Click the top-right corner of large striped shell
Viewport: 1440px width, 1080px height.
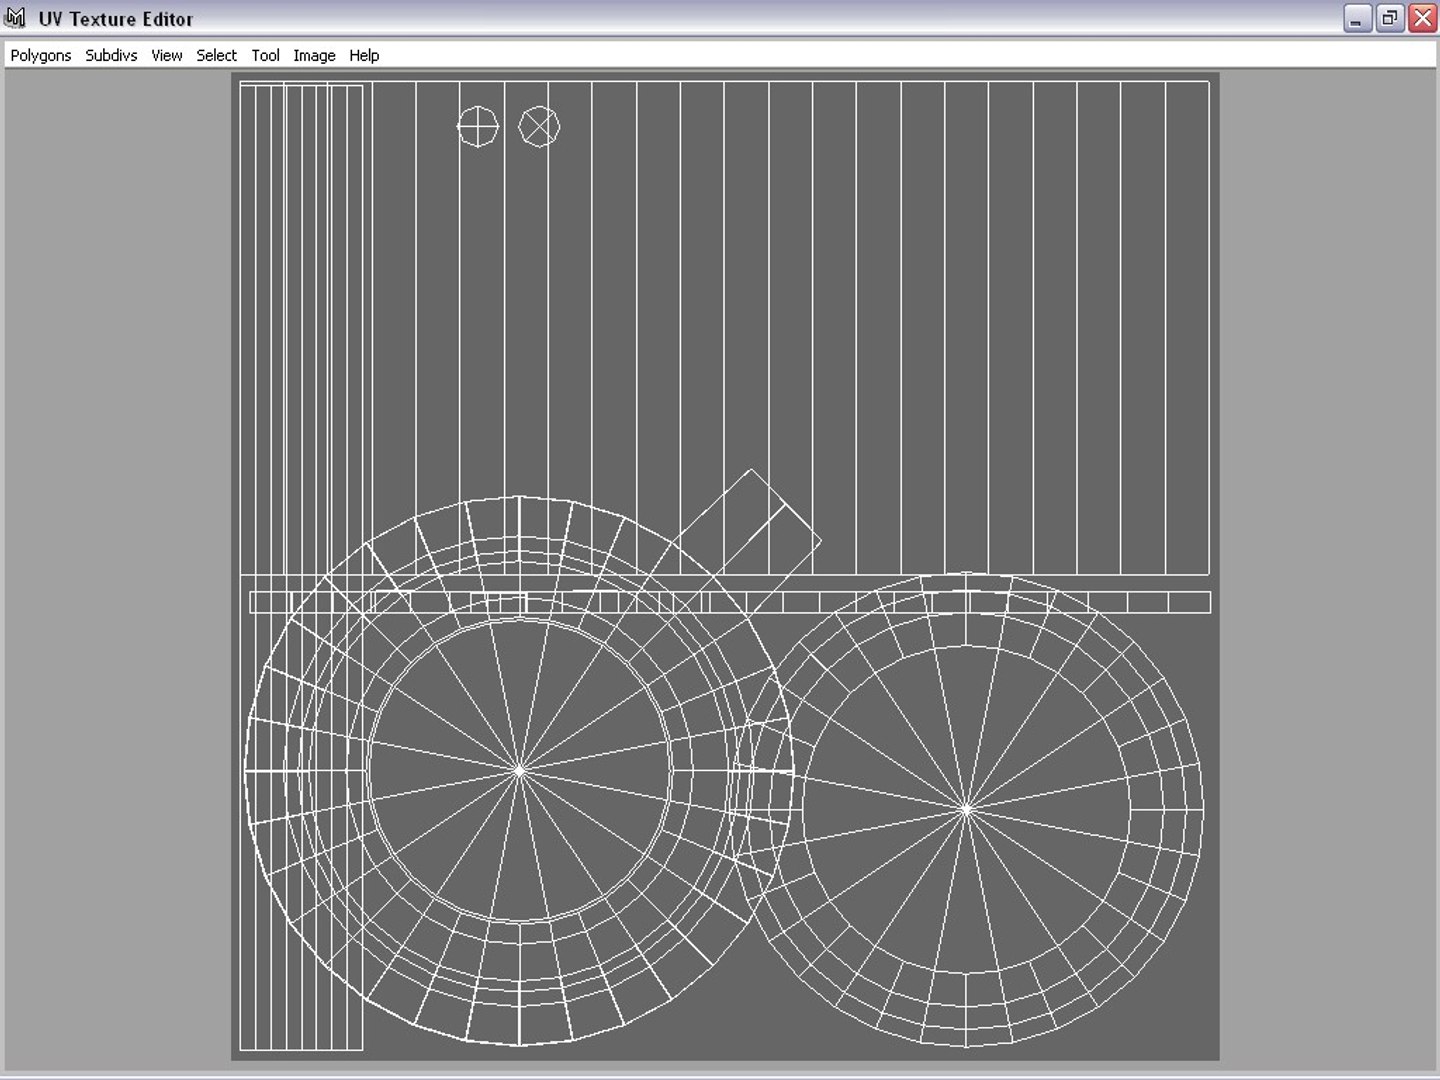tap(1209, 82)
